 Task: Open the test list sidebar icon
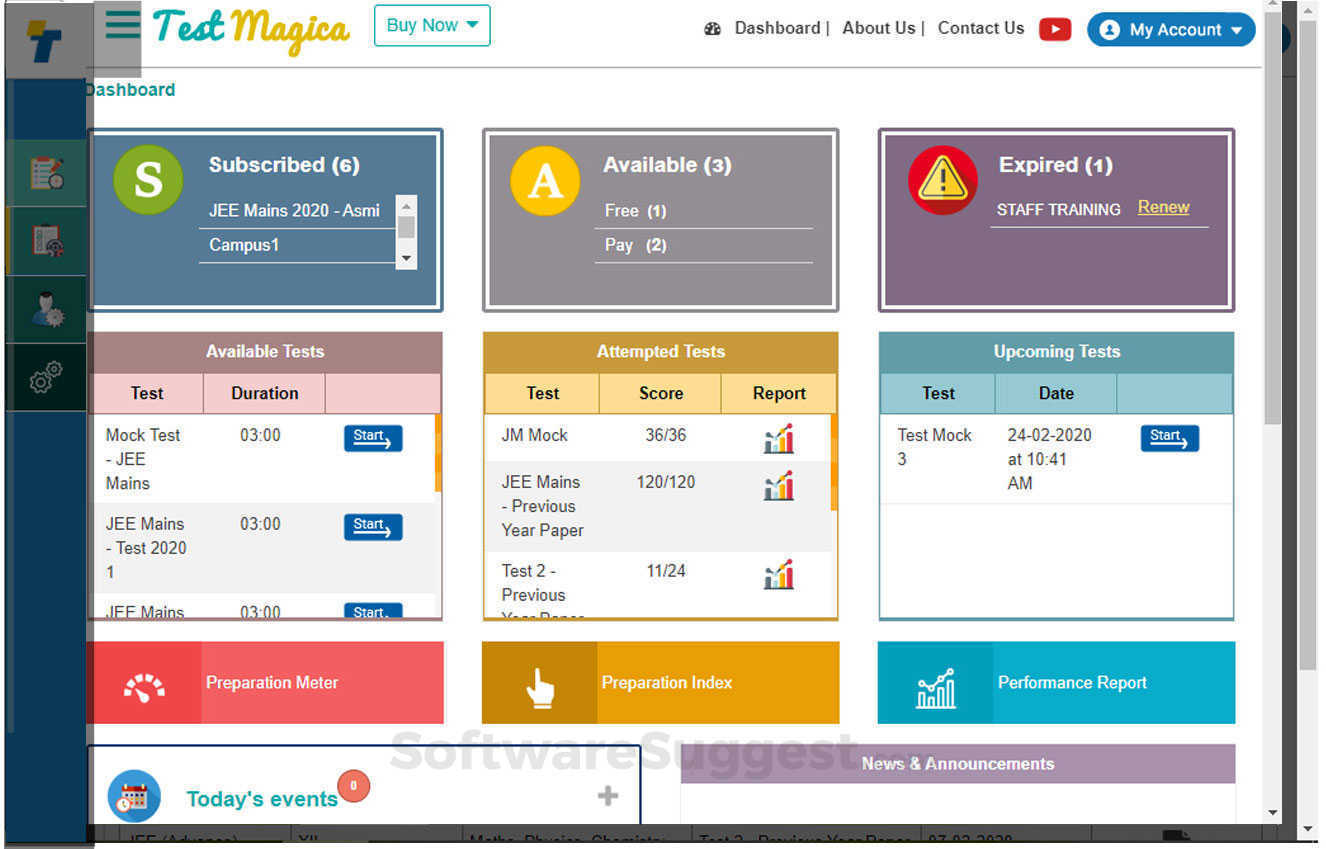pyautogui.click(x=46, y=171)
